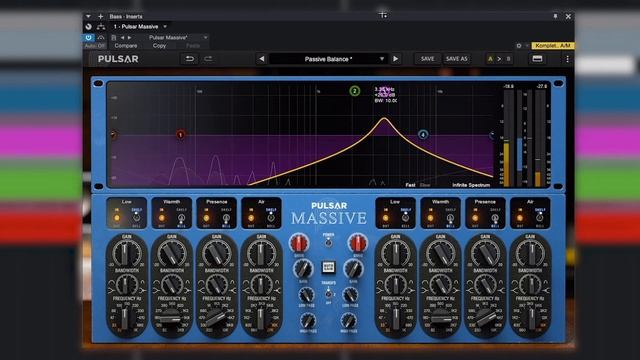This screenshot has width=640, height=360.
Task: Switch right Air band Shelf/Bell switch
Action: click(540, 218)
